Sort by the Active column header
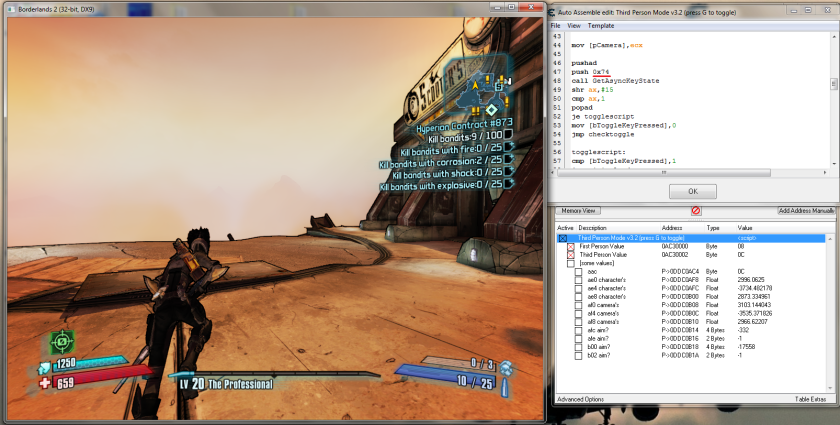Viewport: 840px width, 425px height. [565, 228]
